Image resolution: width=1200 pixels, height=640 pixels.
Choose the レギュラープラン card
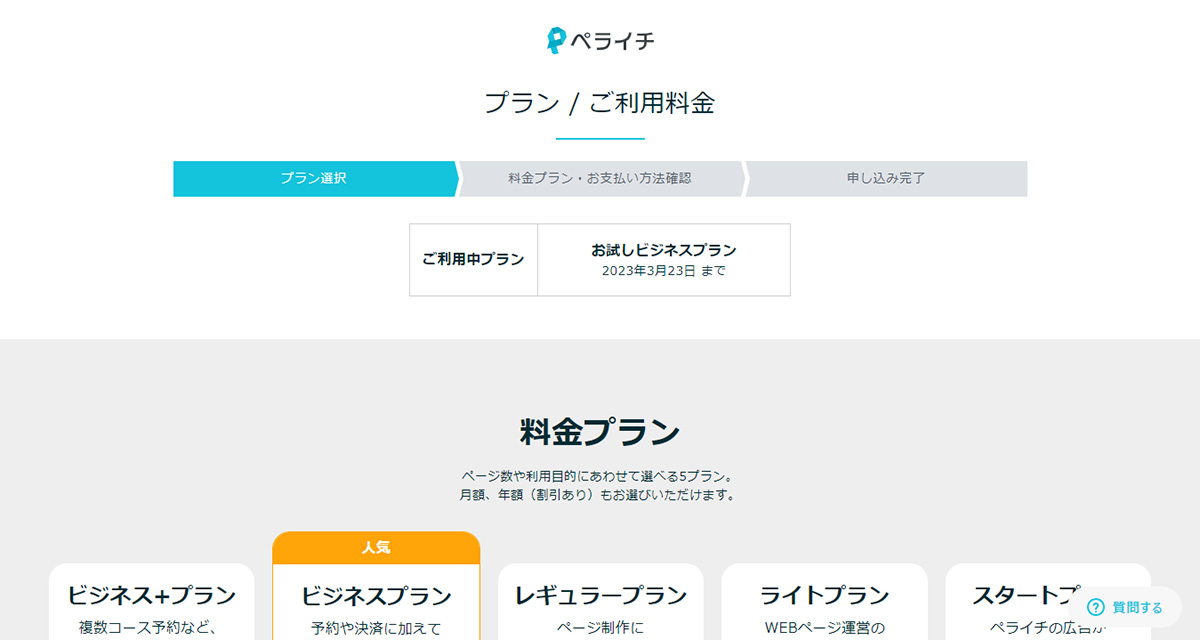point(601,601)
